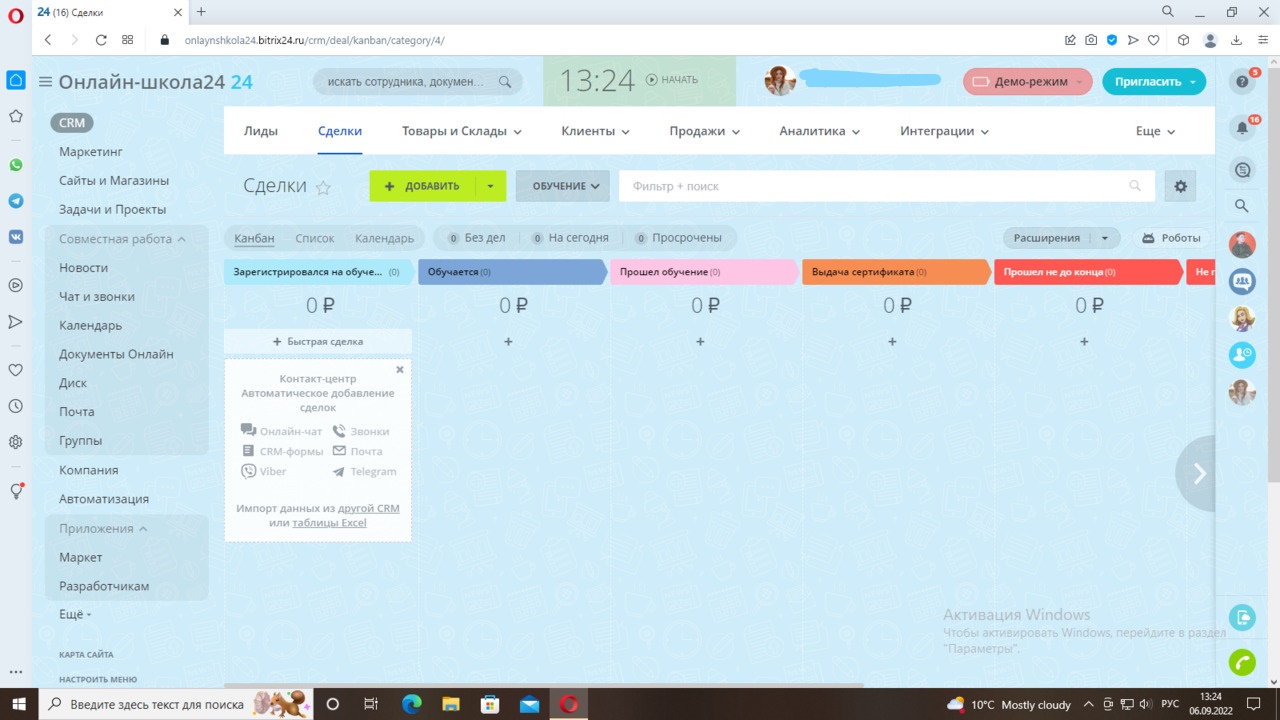This screenshot has width=1280, height=720.
Task: Open VK in the Opera sidebar
Action: 16,237
